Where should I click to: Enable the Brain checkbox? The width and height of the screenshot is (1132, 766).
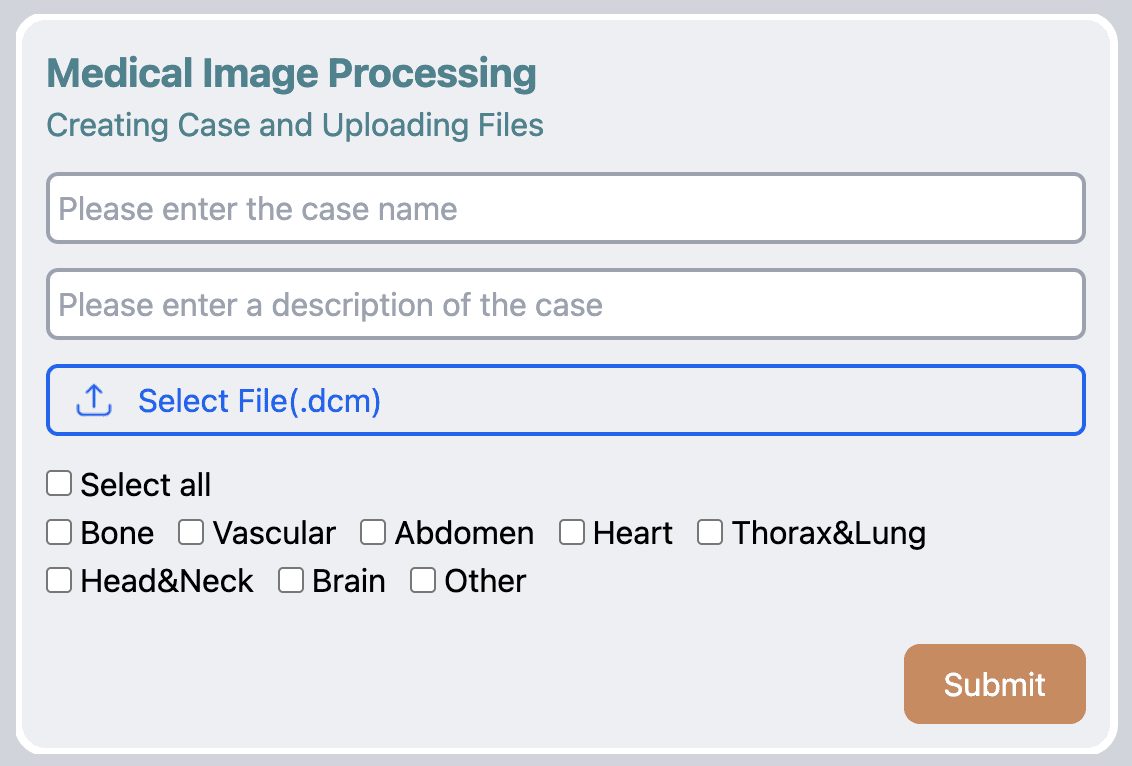291,580
